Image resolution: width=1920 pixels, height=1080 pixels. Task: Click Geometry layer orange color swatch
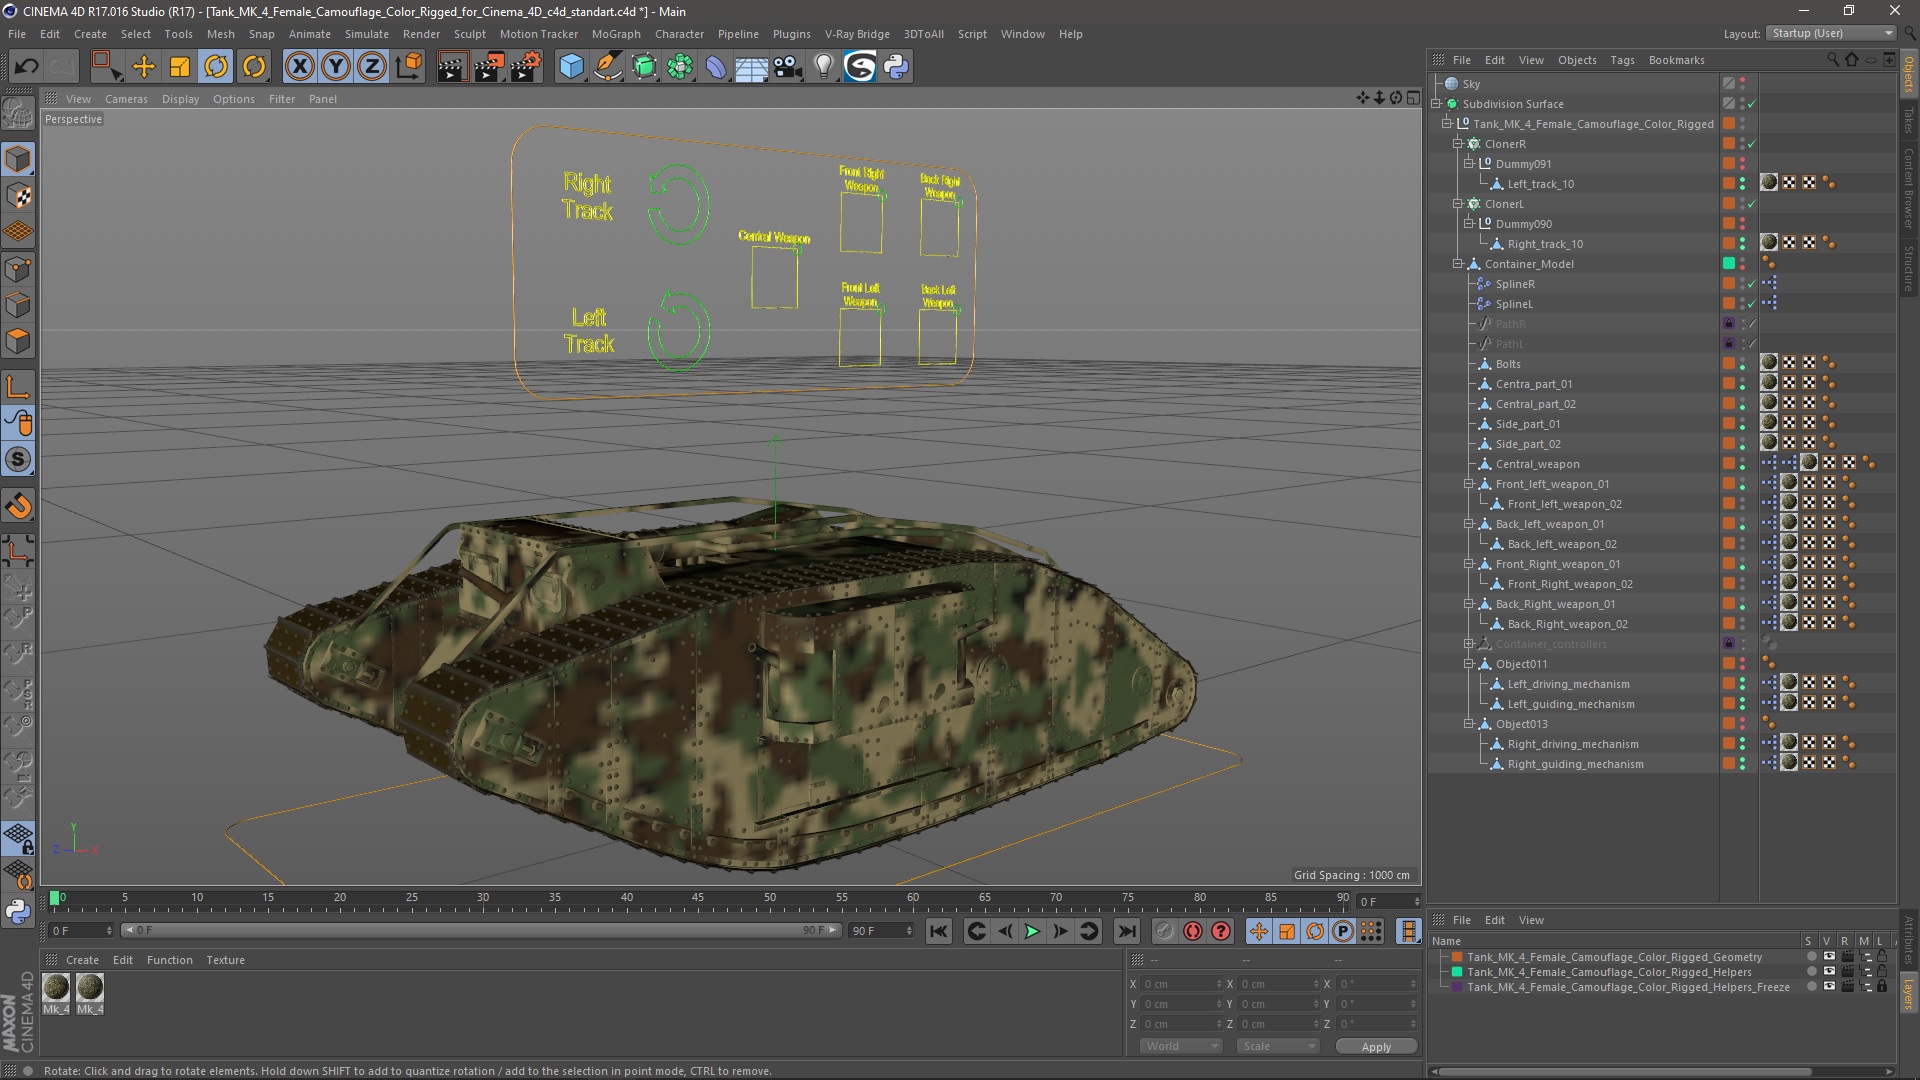click(1457, 957)
